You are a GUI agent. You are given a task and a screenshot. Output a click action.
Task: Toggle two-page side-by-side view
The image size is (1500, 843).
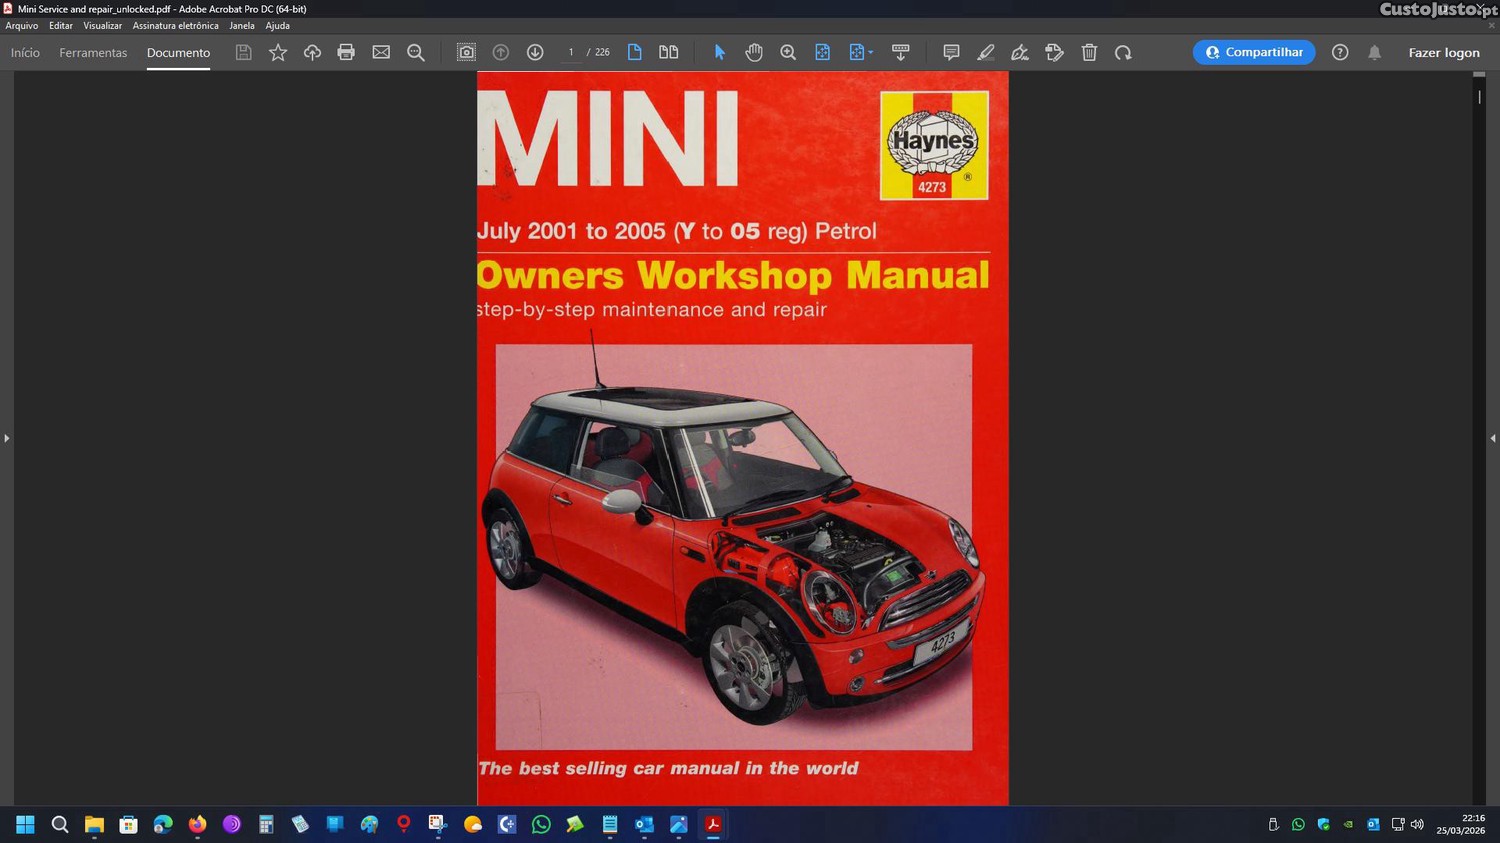coord(668,53)
